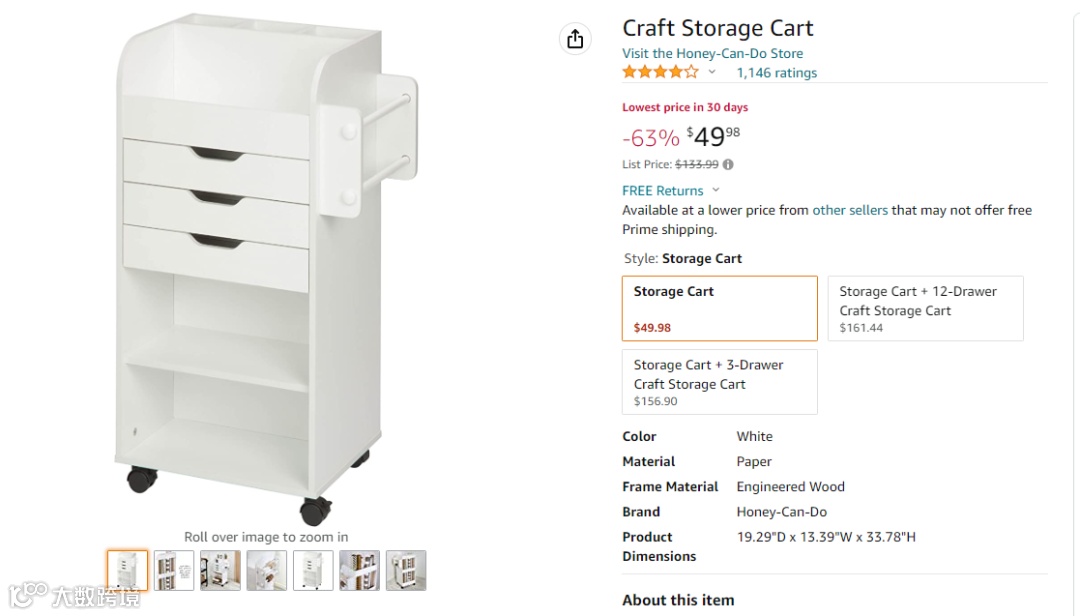Select the sixth product thumbnail
Image resolution: width=1080 pixels, height=616 pixels.
(x=359, y=570)
